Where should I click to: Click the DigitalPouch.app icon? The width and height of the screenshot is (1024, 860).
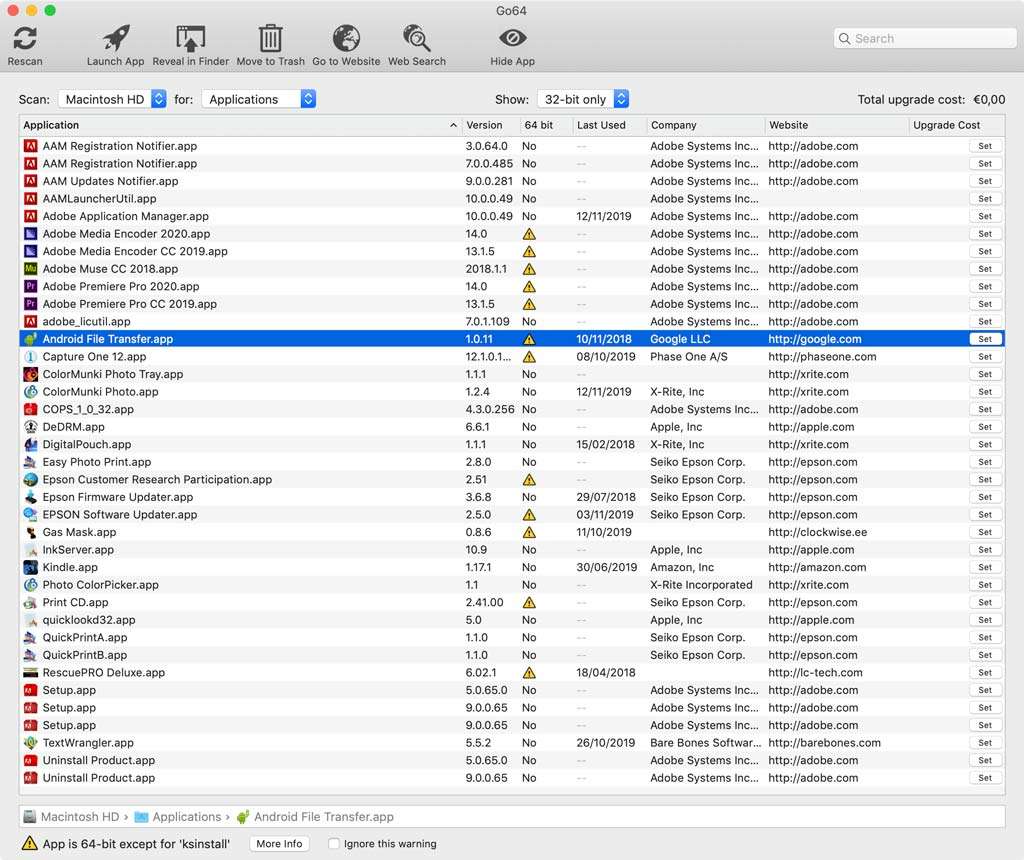(x=30, y=444)
